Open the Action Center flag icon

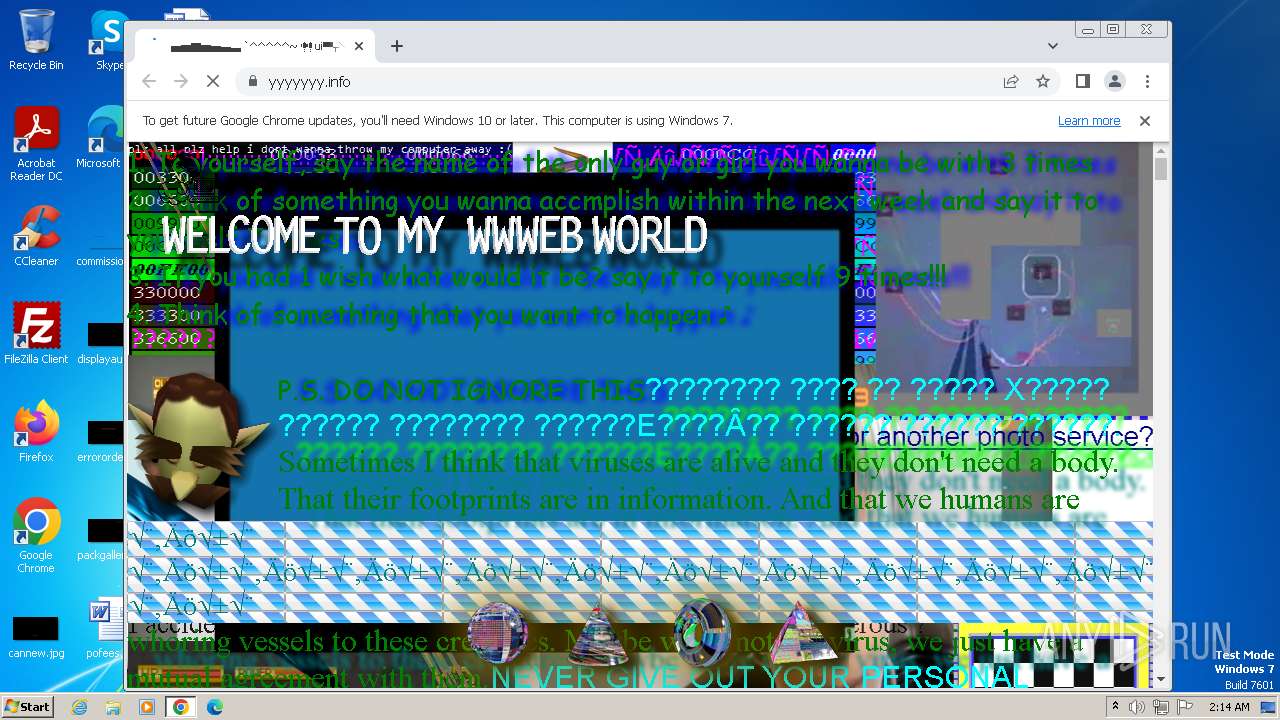1184,707
